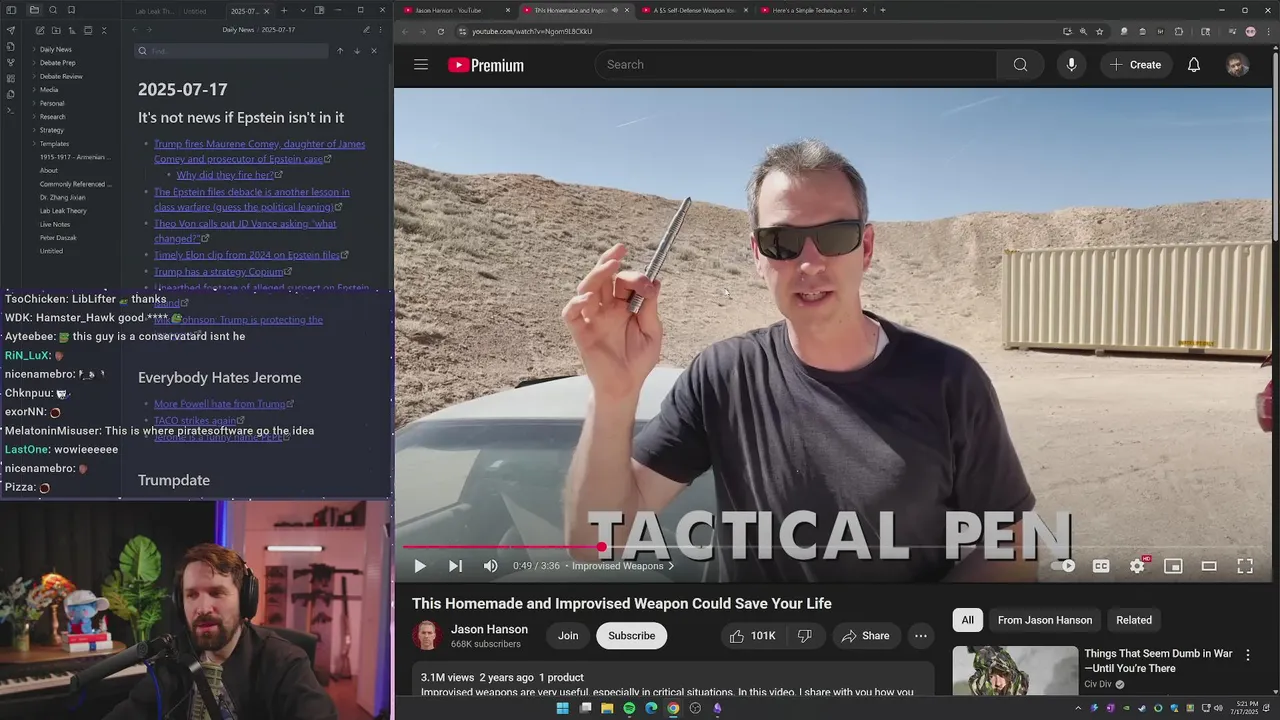Switch to 'Here's a Simple Technique' tab
This screenshot has height=720, width=1280.
pos(812,10)
